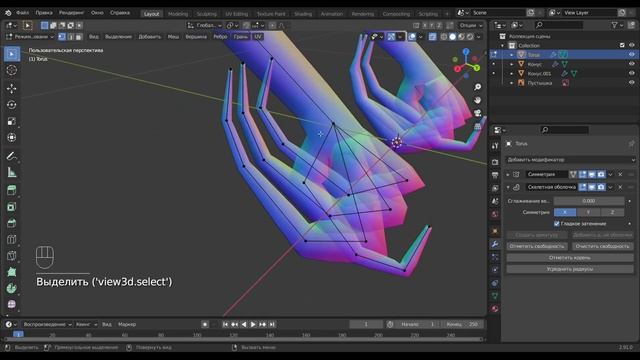
Task: Click the Отметить корень button
Action: (x=570, y=258)
